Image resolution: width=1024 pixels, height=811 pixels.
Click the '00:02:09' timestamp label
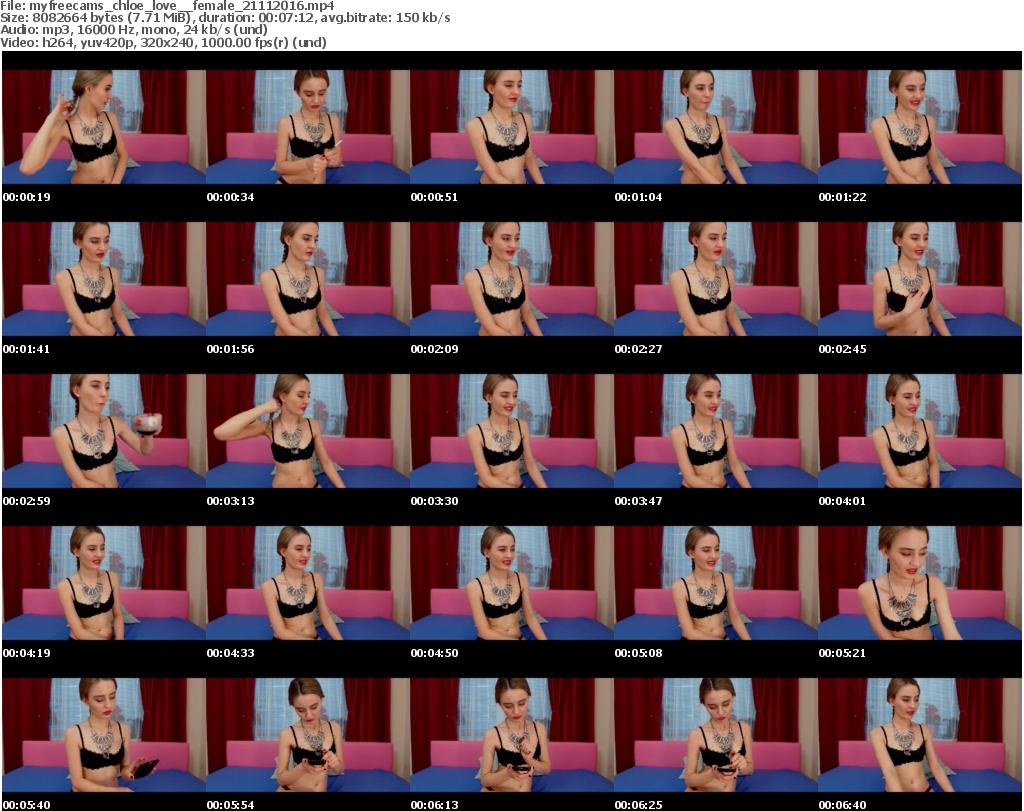coord(434,349)
